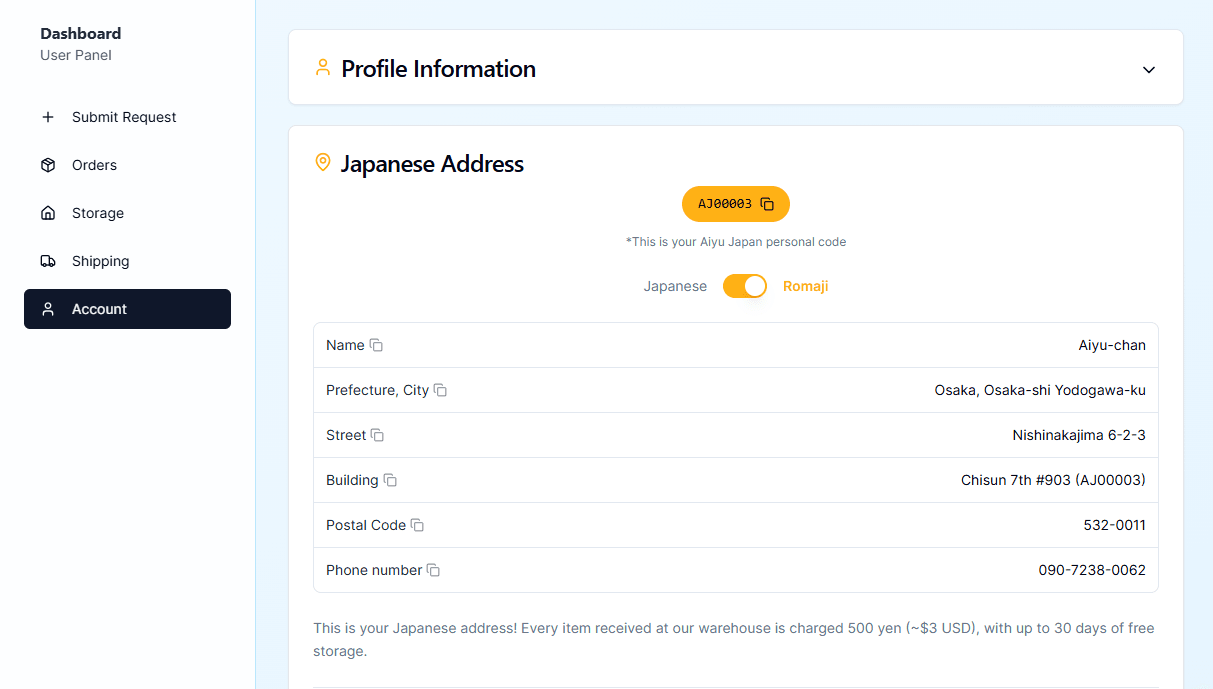Screen dimensions: 1213x689
Task: Select the Orders box icon in sidebar
Action: [x=48, y=165]
